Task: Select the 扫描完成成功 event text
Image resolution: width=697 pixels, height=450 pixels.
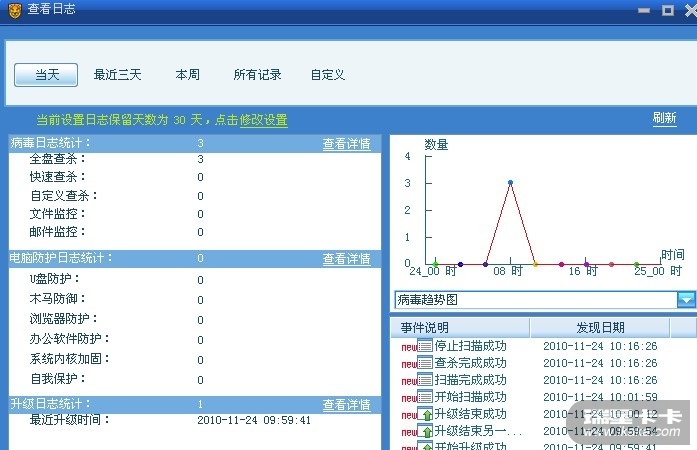Action: 471,380
